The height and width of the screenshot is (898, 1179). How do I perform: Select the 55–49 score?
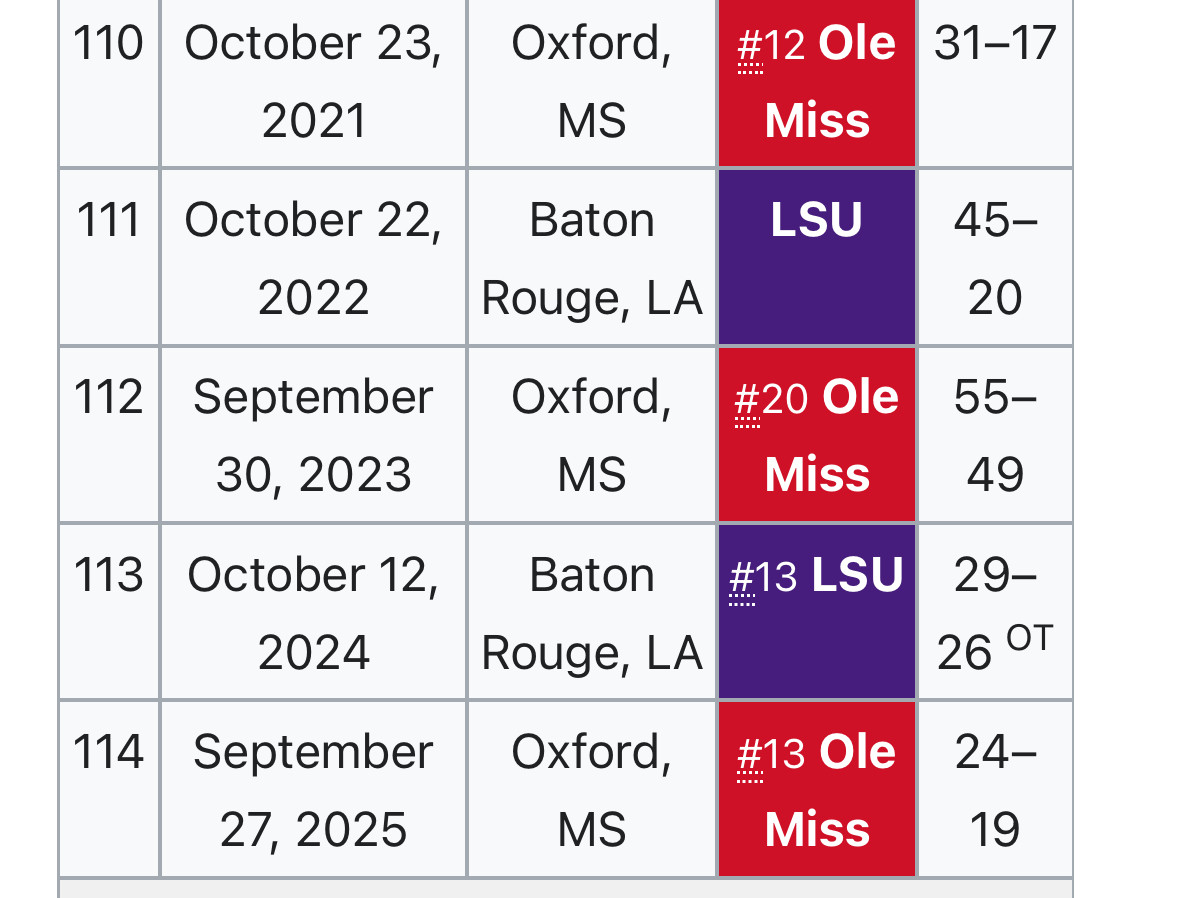point(995,435)
